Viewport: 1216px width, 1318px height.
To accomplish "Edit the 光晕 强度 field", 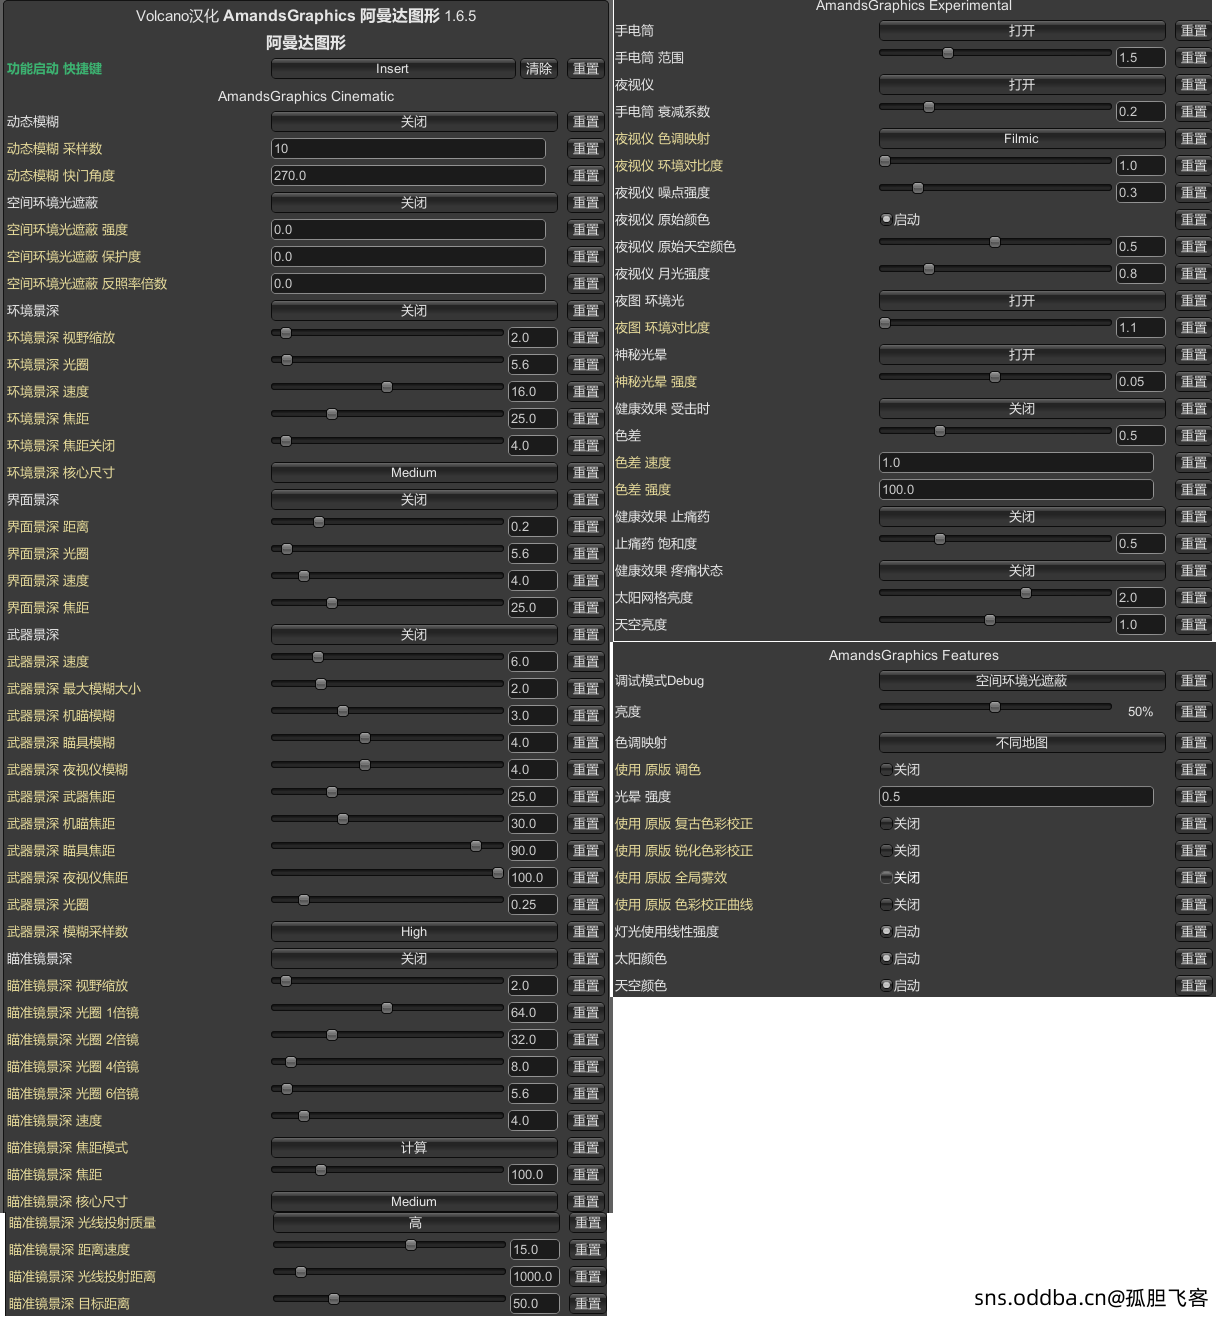I will pos(1016,797).
